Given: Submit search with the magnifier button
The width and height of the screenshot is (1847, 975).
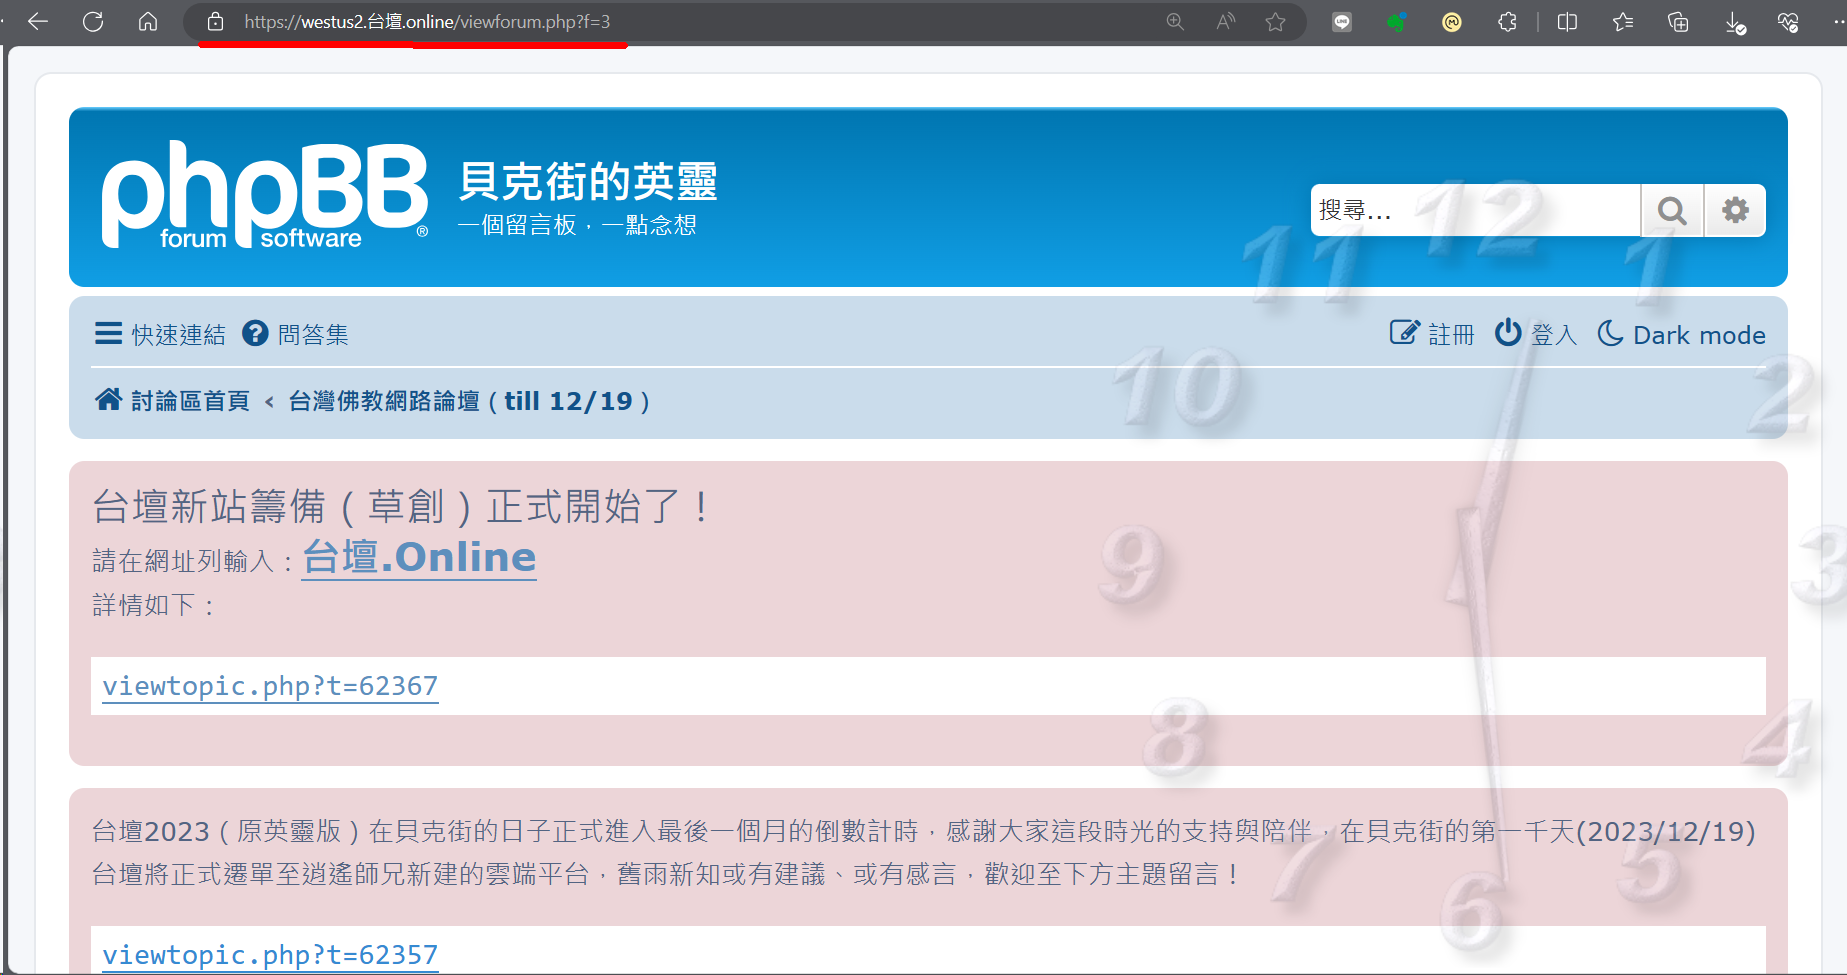Looking at the screenshot, I should (x=1672, y=210).
